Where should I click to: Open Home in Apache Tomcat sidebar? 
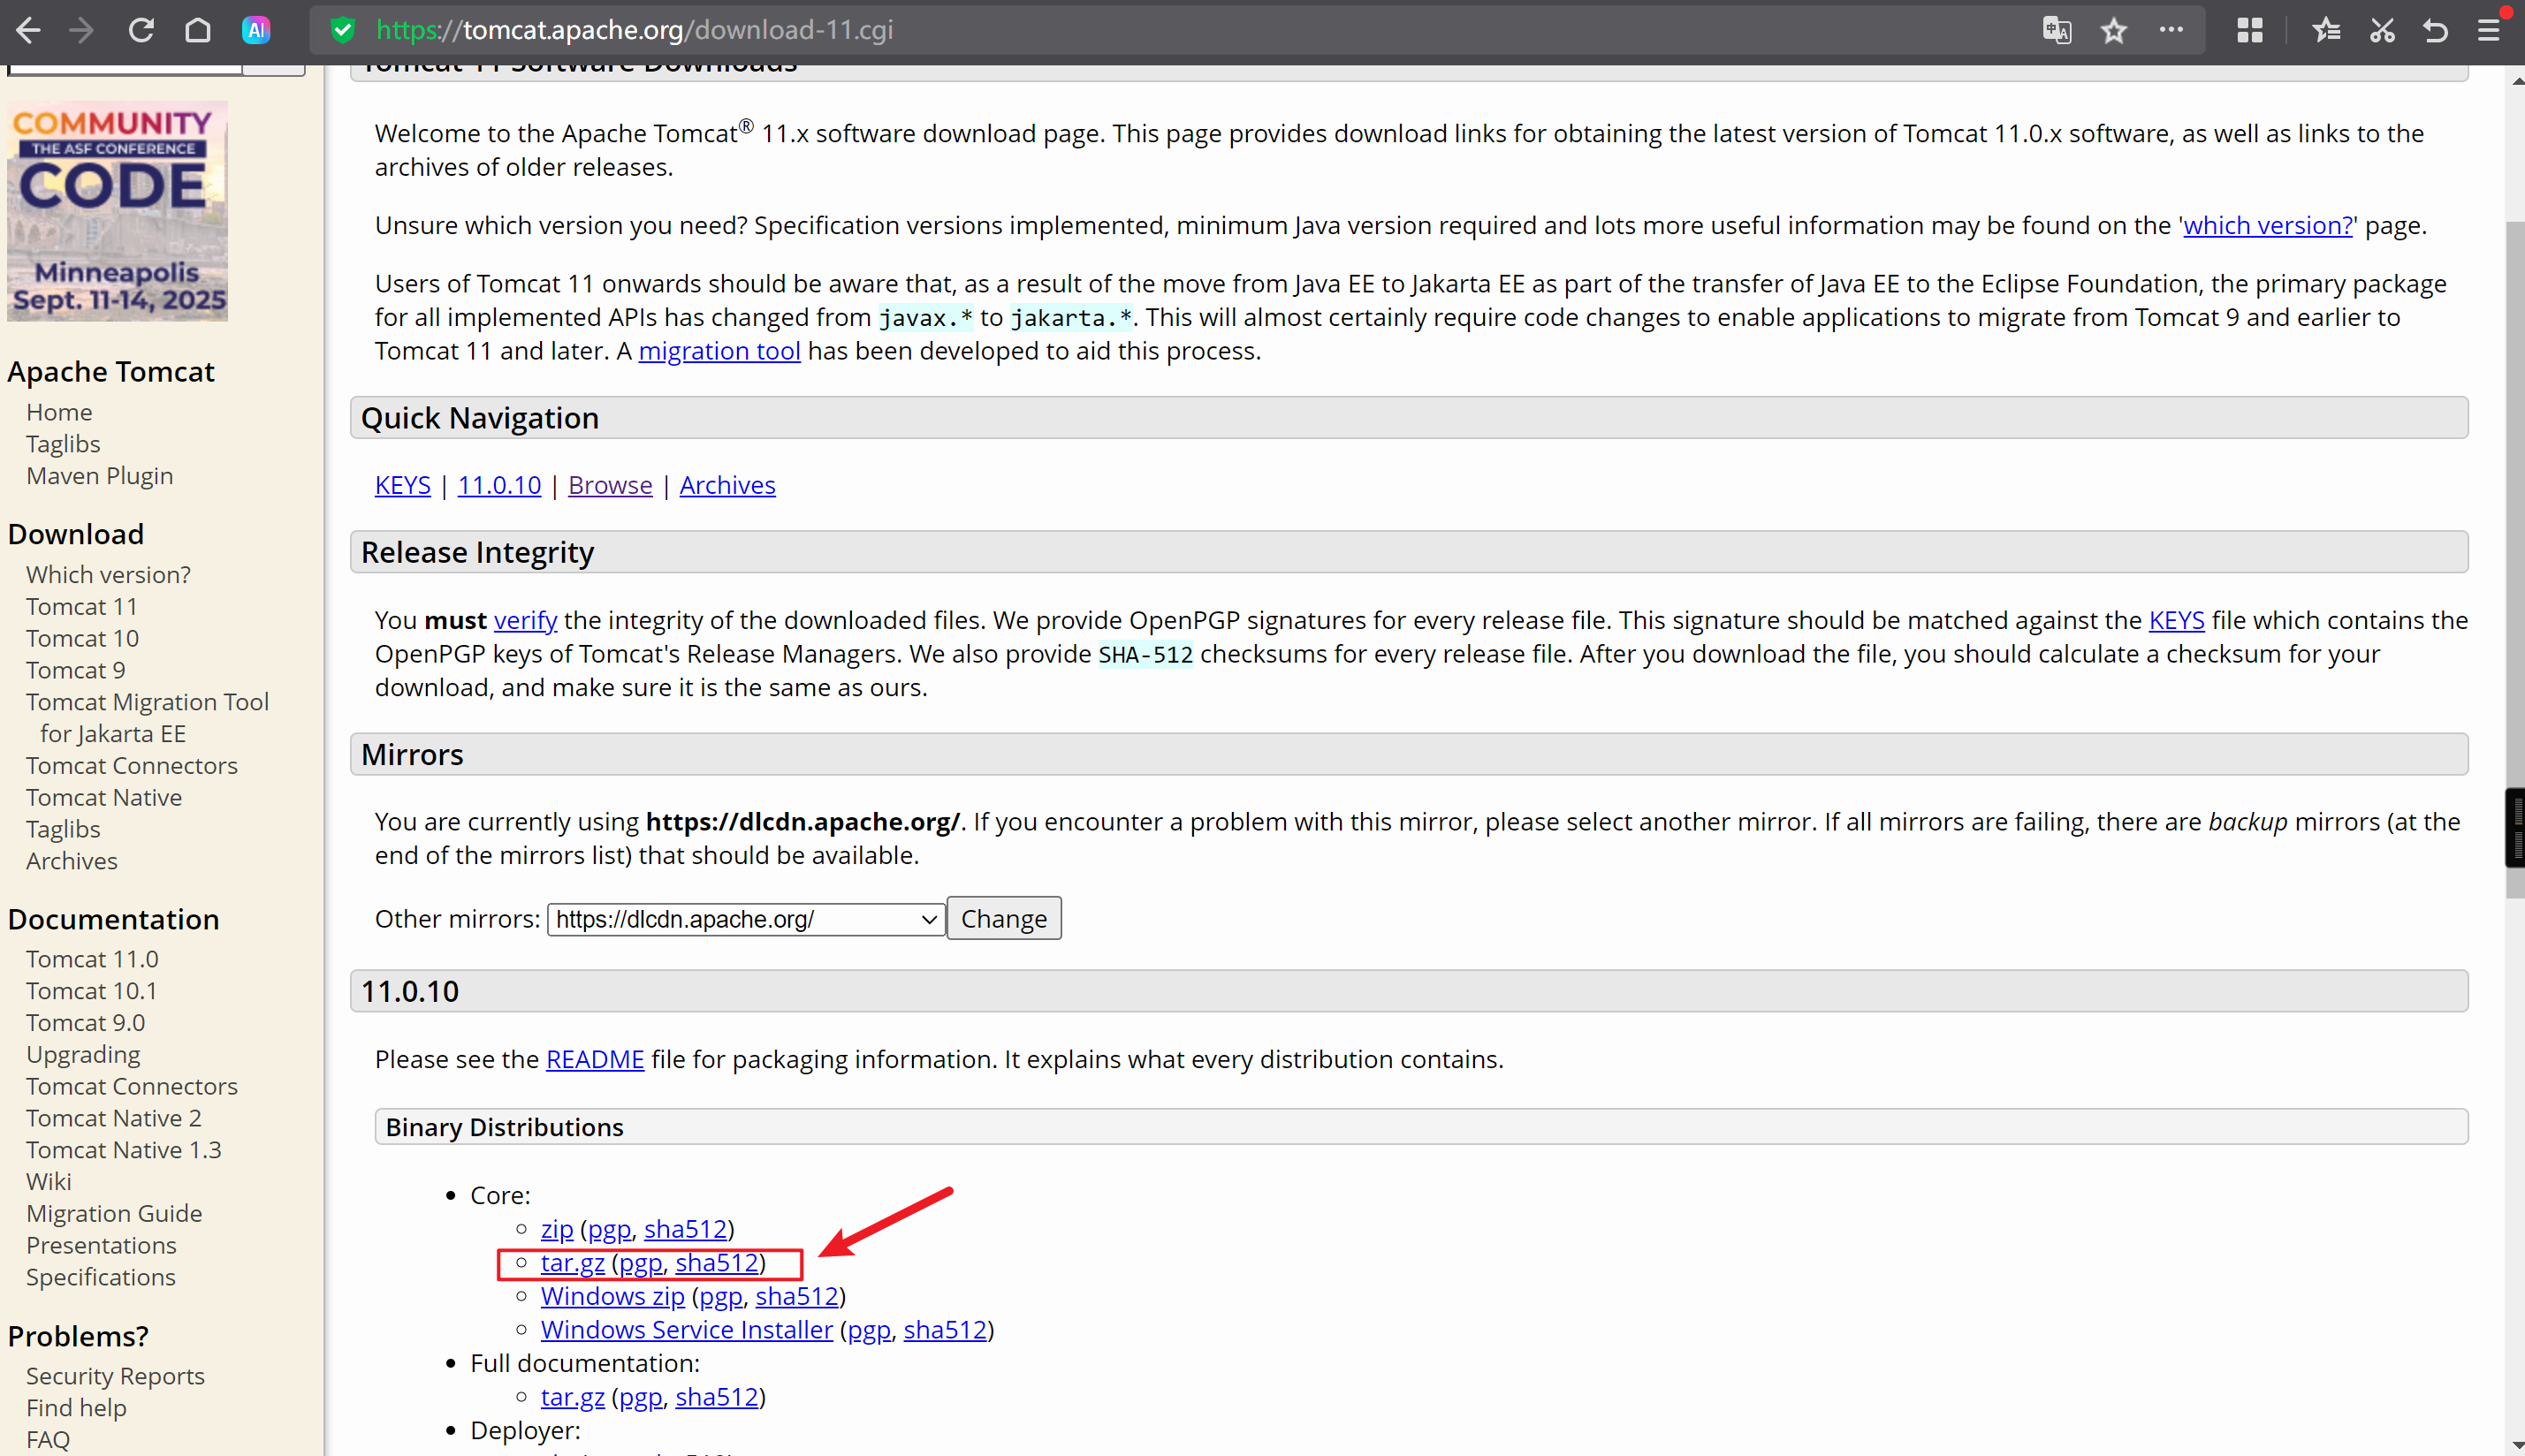(59, 412)
